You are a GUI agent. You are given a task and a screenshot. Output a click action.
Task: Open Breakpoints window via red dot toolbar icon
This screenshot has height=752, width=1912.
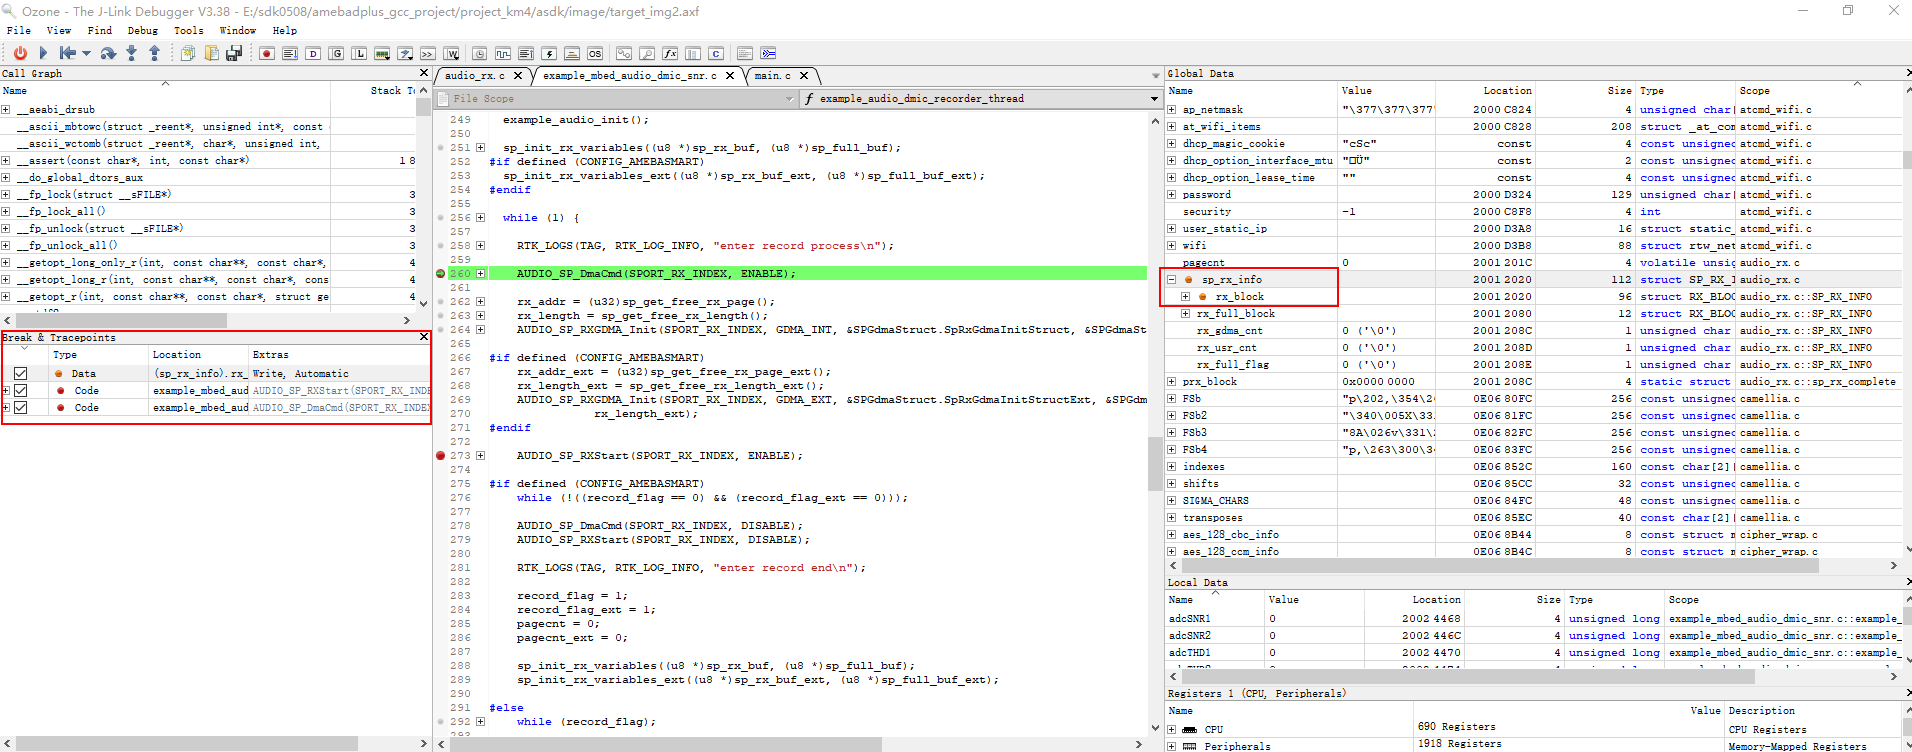[267, 53]
